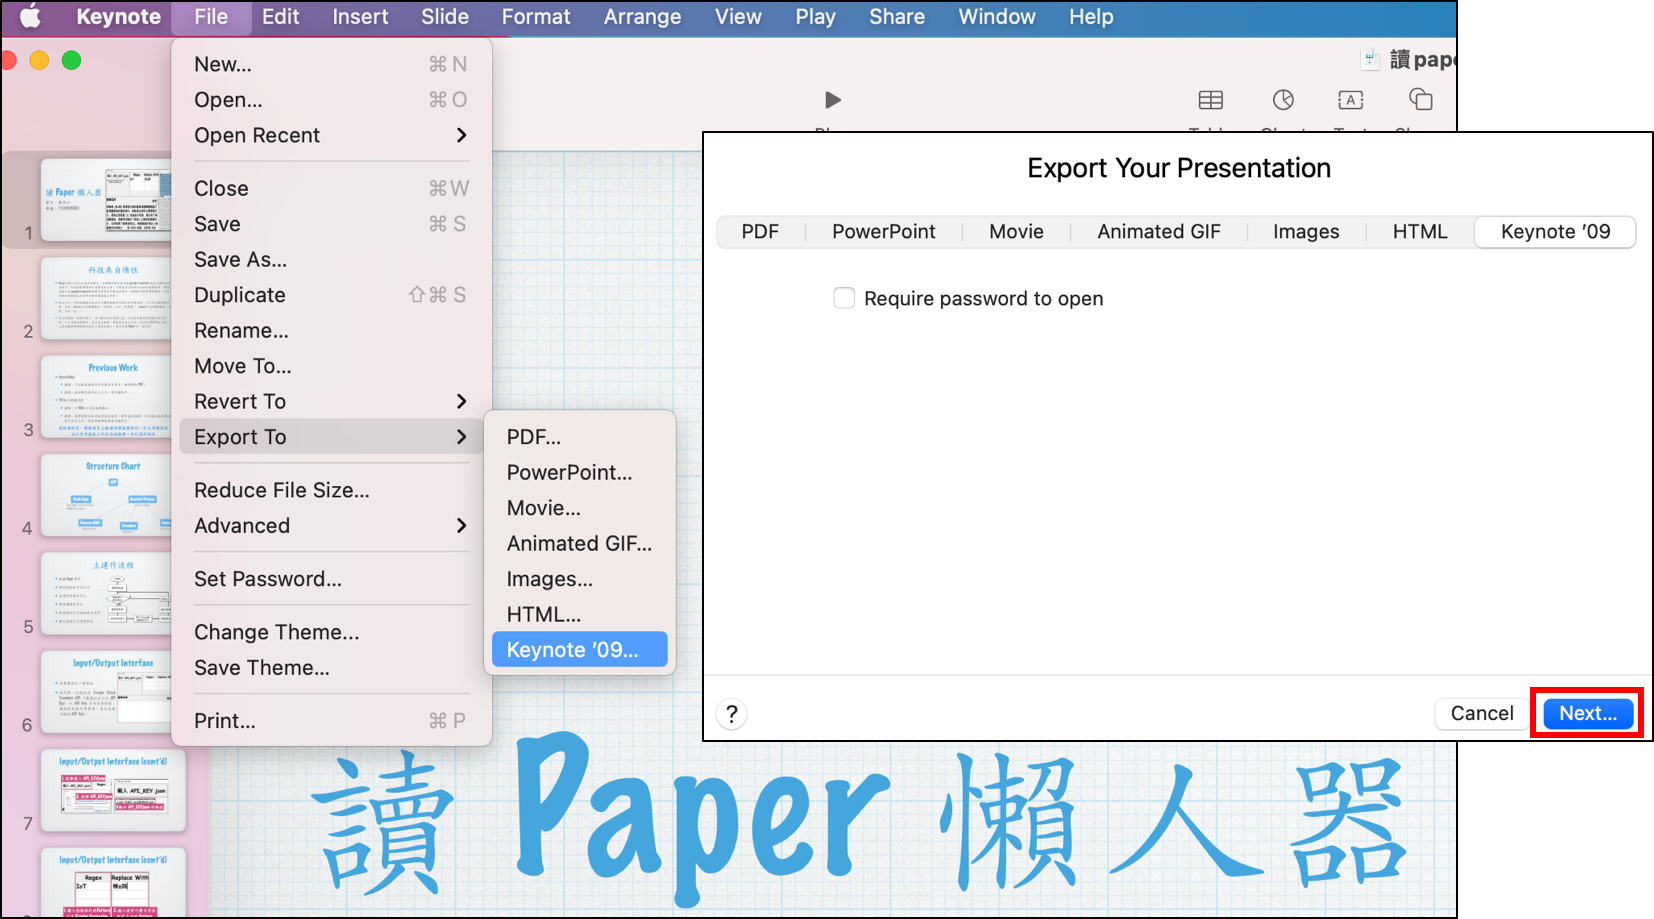
Task: Select the Previous Work slide thumbnail
Action: click(x=106, y=396)
